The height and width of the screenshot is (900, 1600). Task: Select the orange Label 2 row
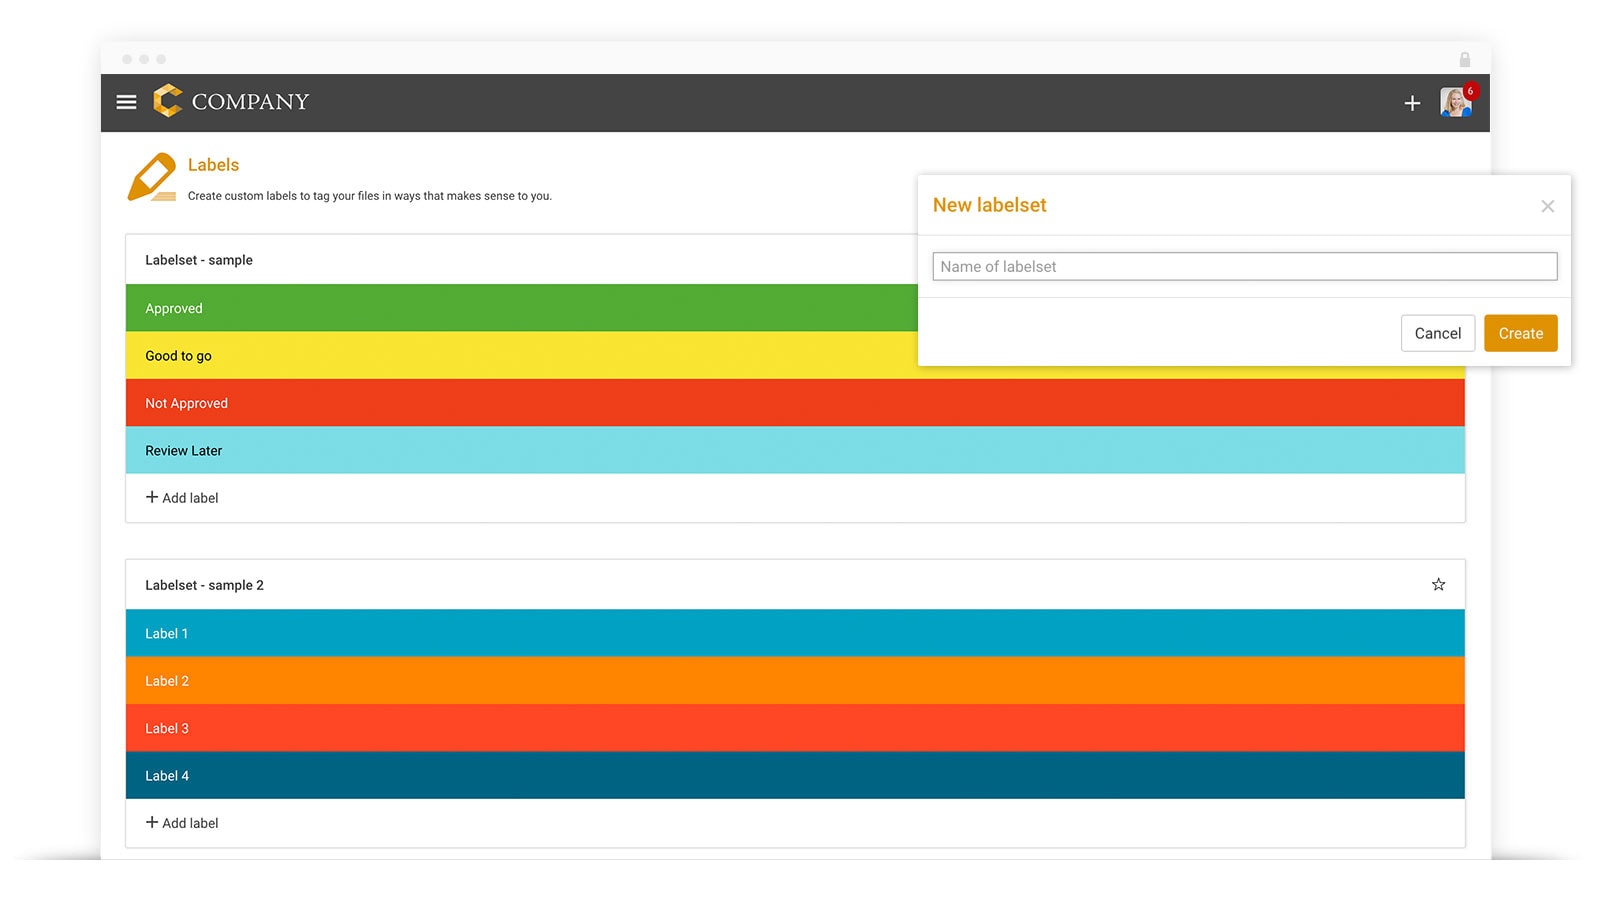(794, 681)
